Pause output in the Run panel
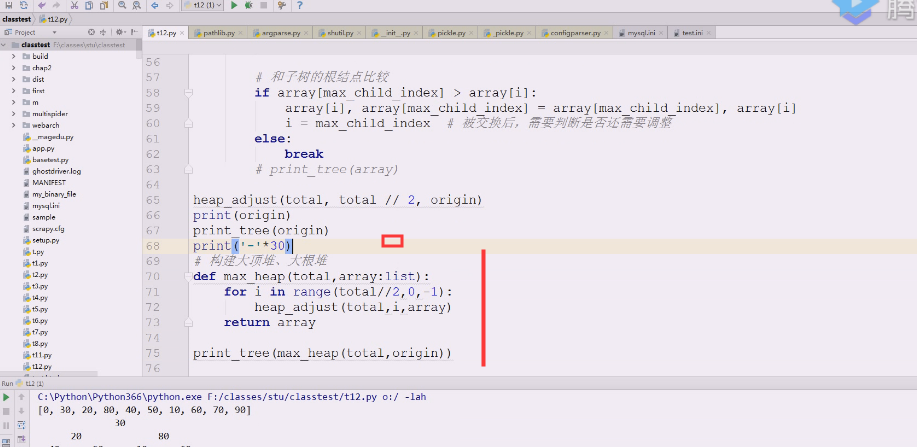Viewport: 917px width, 447px height. click(6, 425)
